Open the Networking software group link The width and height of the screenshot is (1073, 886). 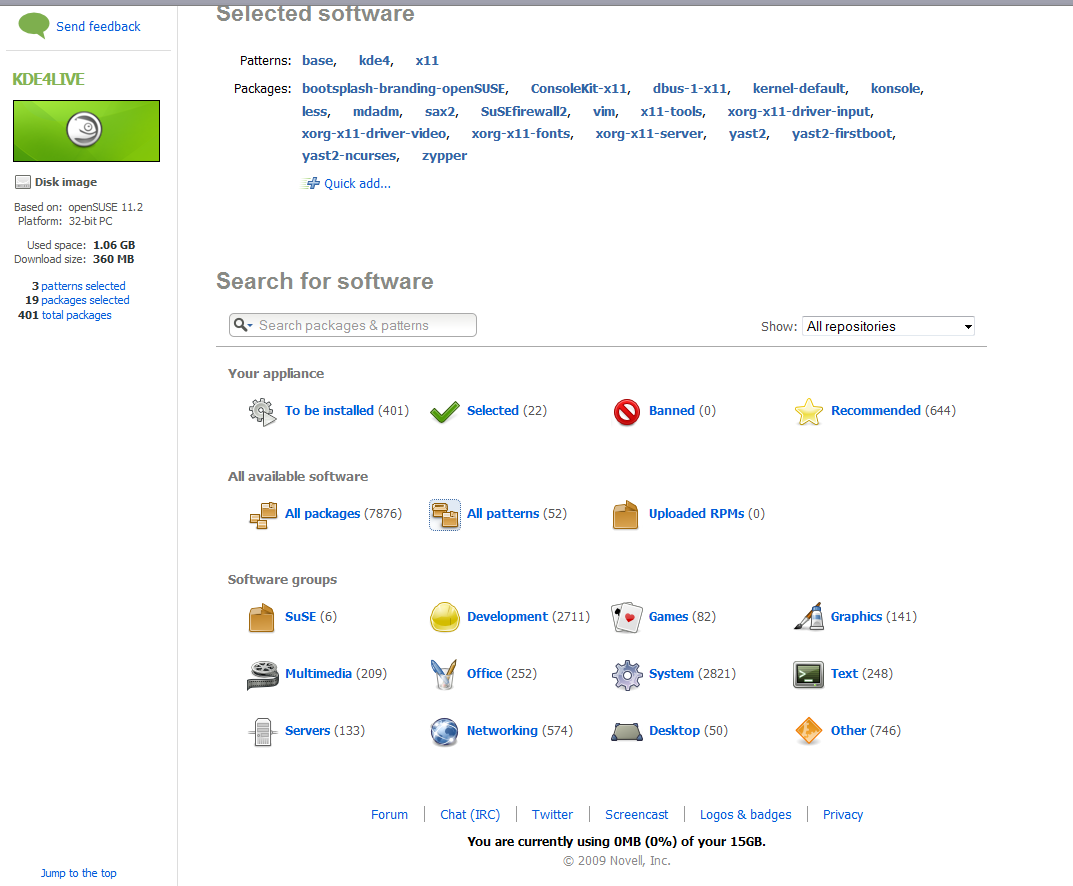[502, 731]
